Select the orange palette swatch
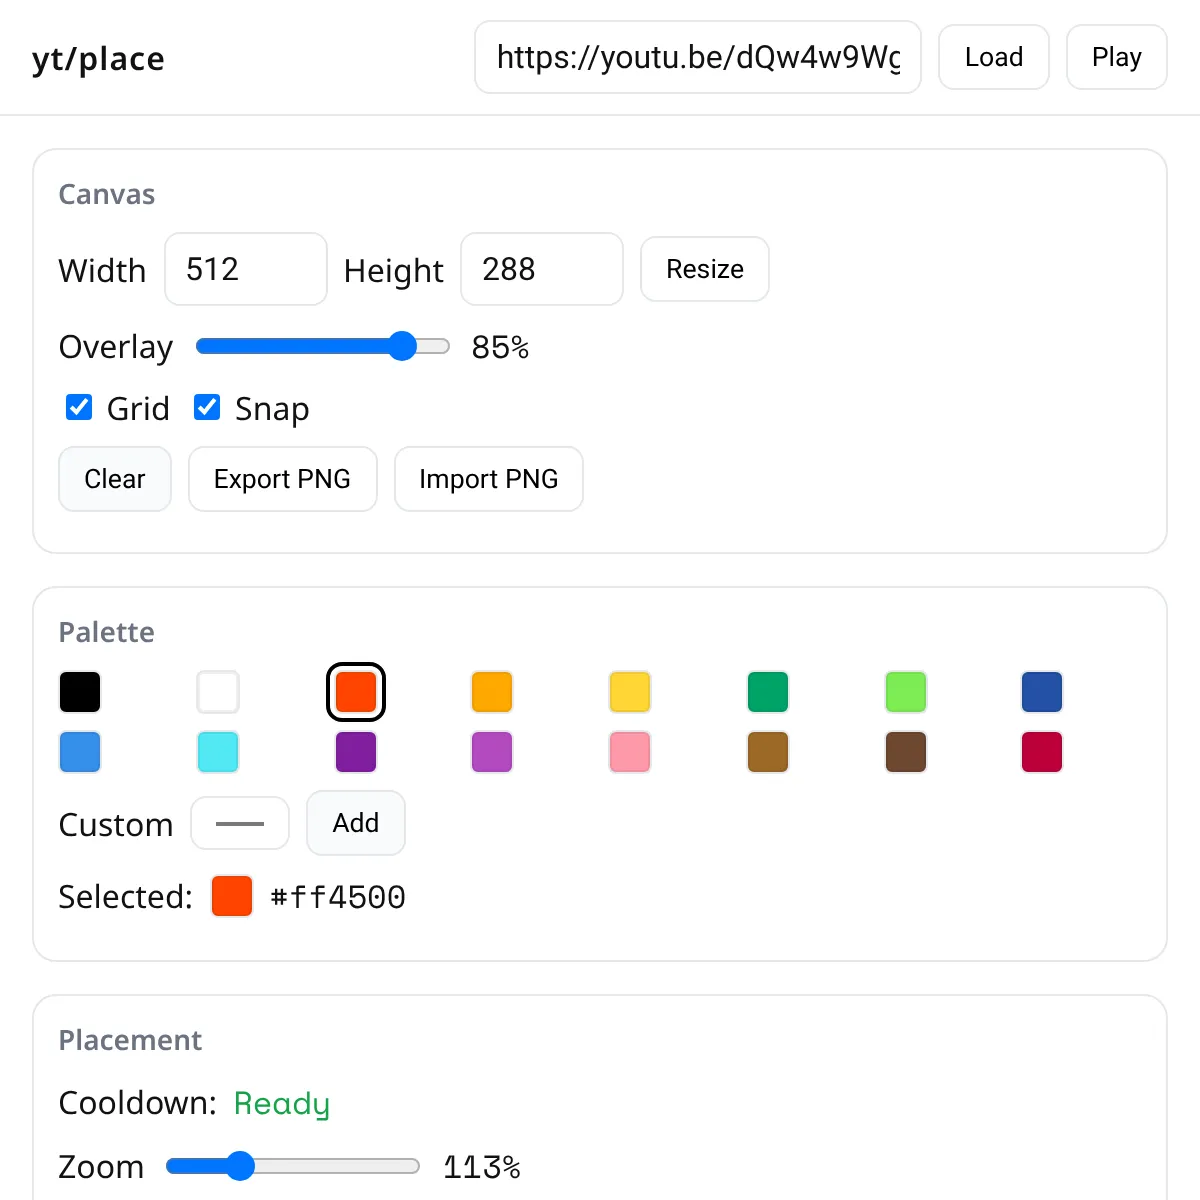This screenshot has width=1200, height=1200. (492, 692)
